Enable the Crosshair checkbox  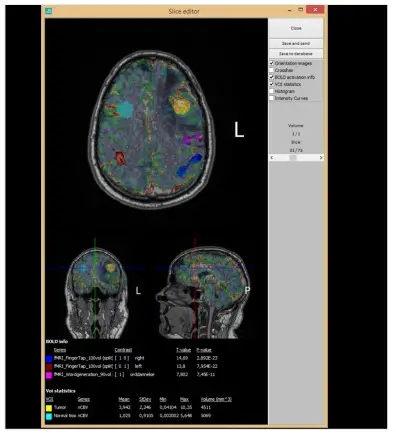tap(272, 70)
